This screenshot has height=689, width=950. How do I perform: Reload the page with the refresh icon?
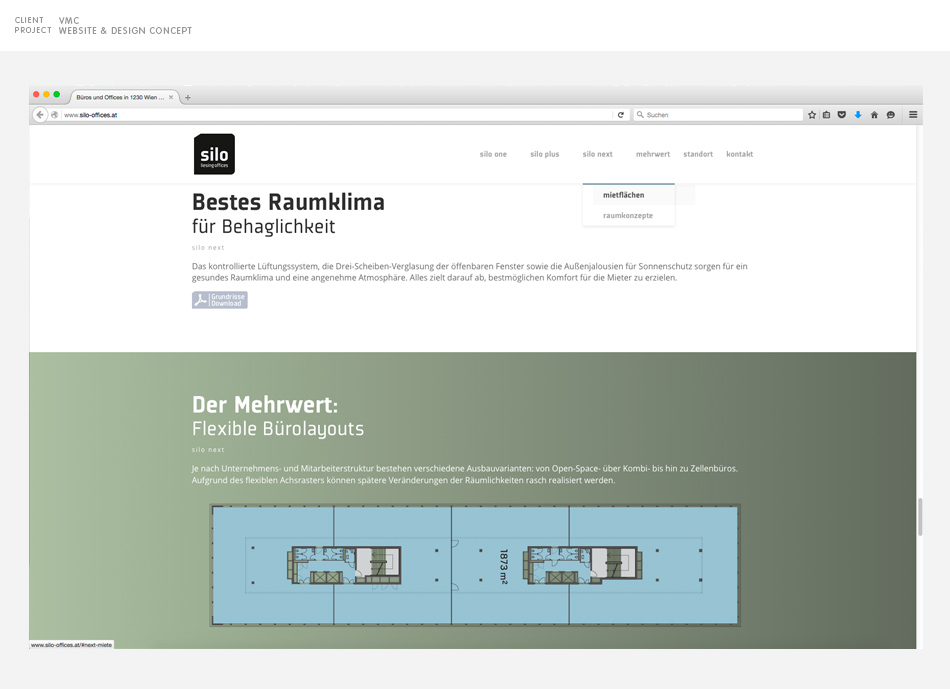tap(621, 115)
